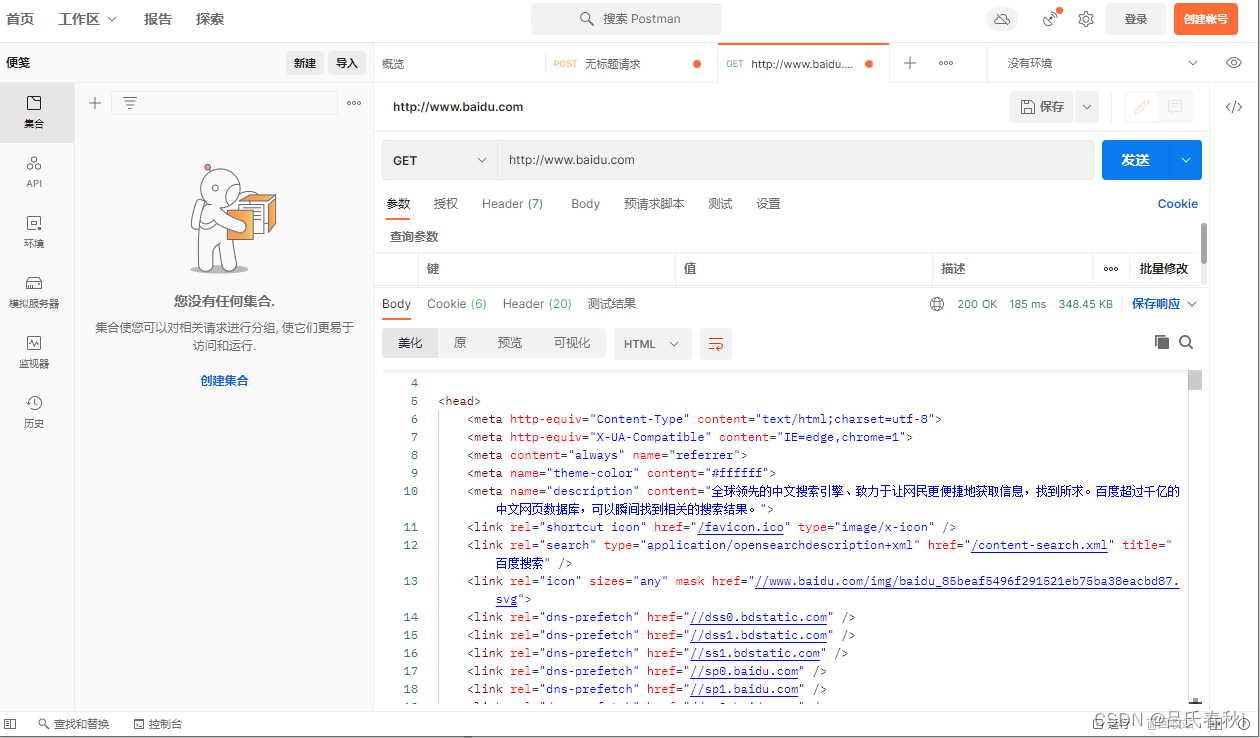The width and height of the screenshot is (1260, 738).
Task: Go to the Home menu item
Action: [x=20, y=19]
